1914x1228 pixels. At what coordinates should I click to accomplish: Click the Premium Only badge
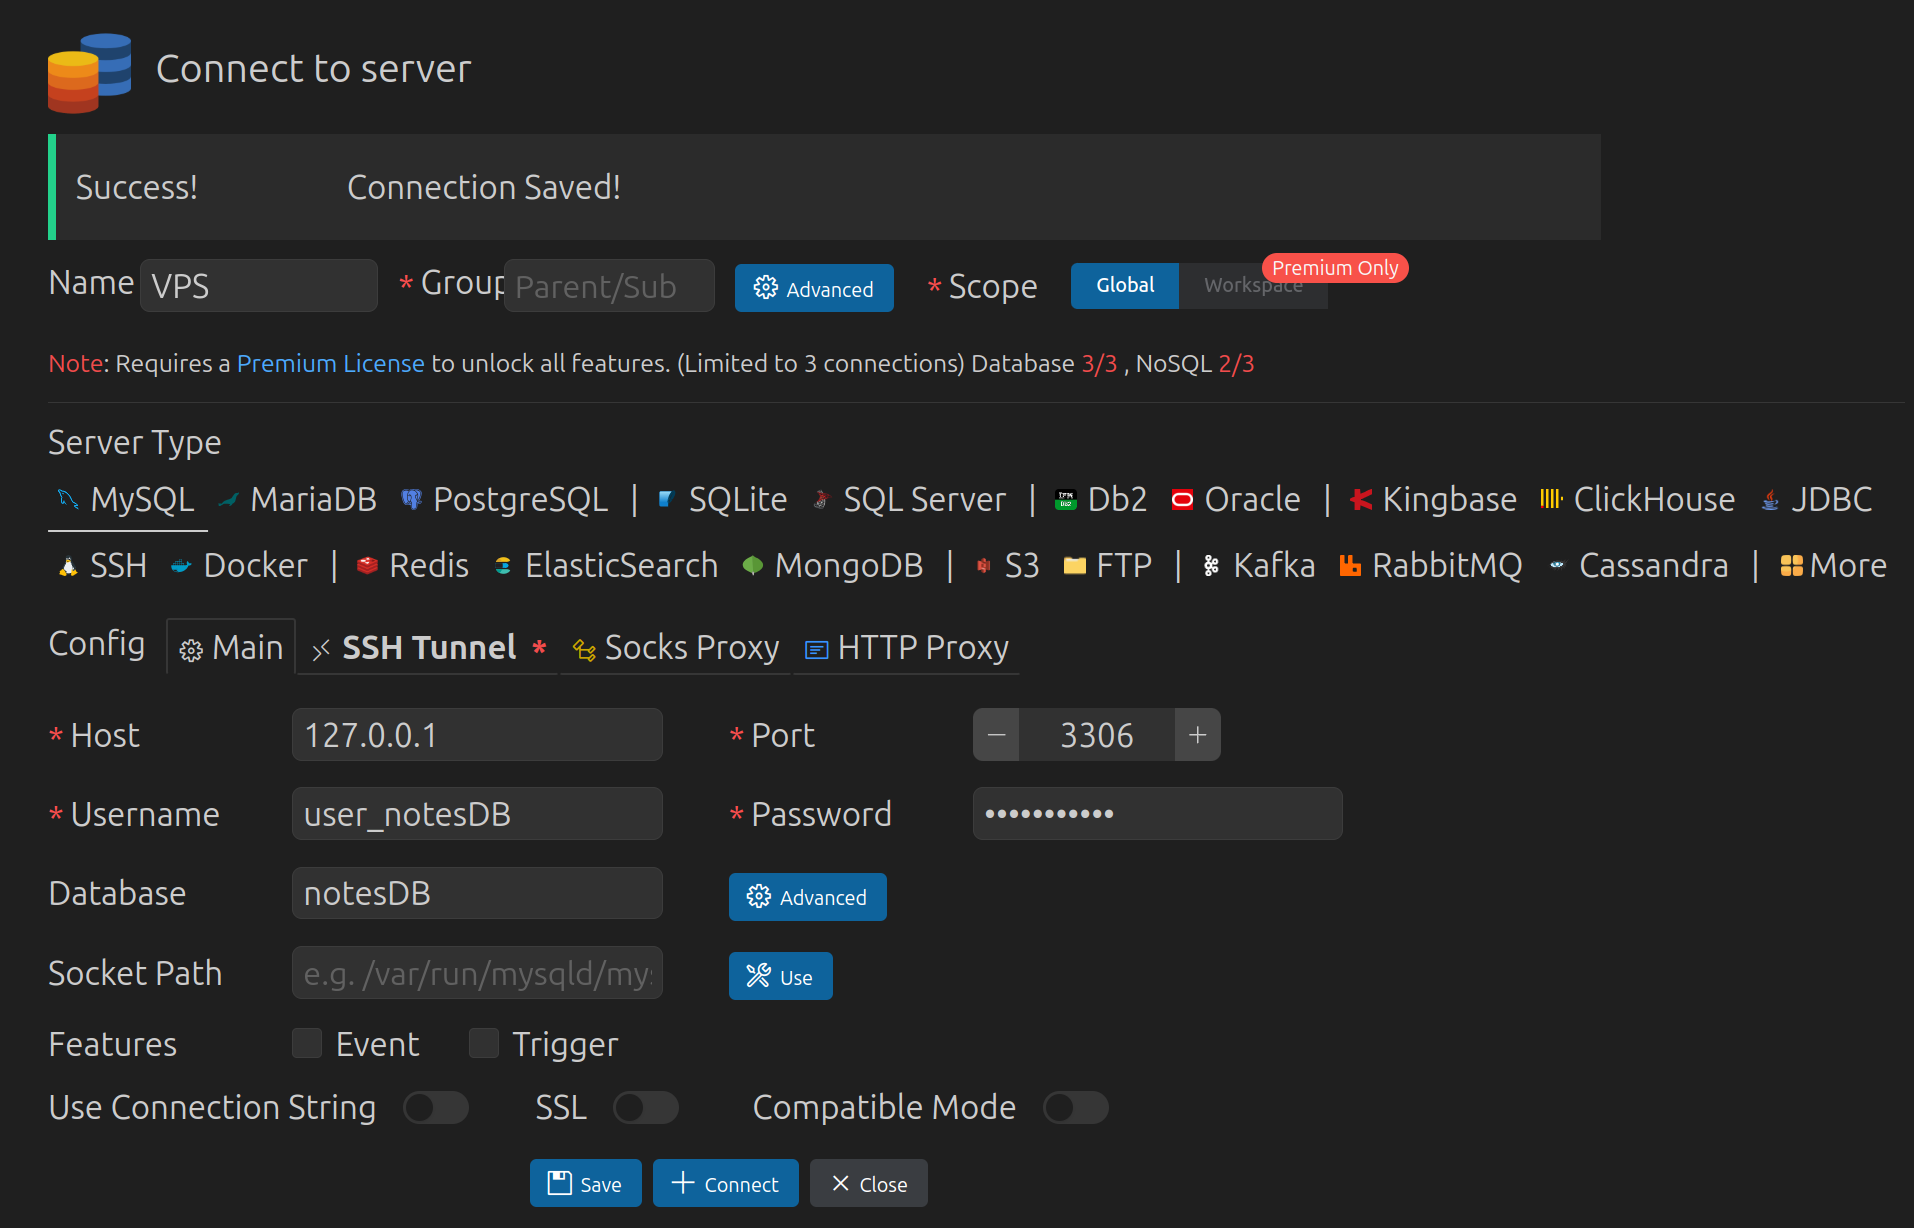pyautogui.click(x=1335, y=268)
